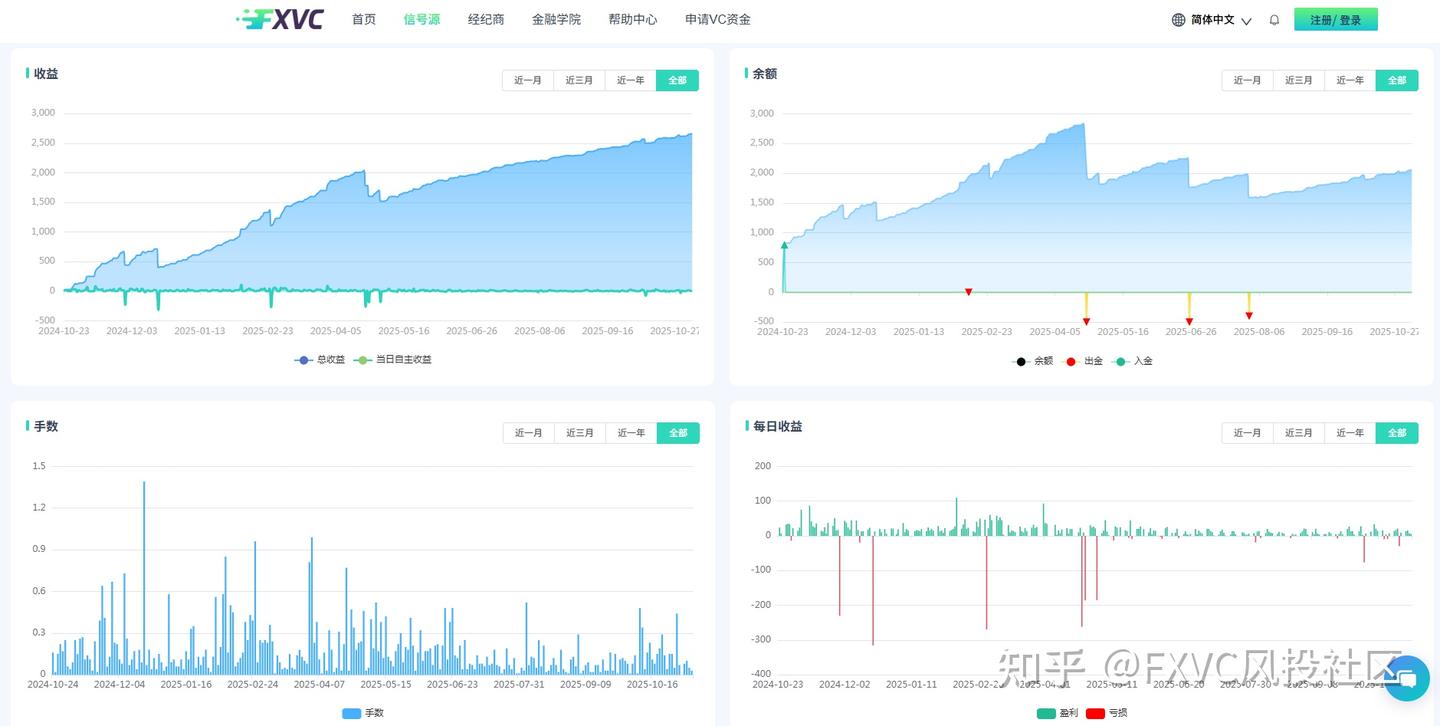The image size is (1440, 726).
Task: Select 近一年 filter on the 手数 chart
Action: [x=629, y=433]
